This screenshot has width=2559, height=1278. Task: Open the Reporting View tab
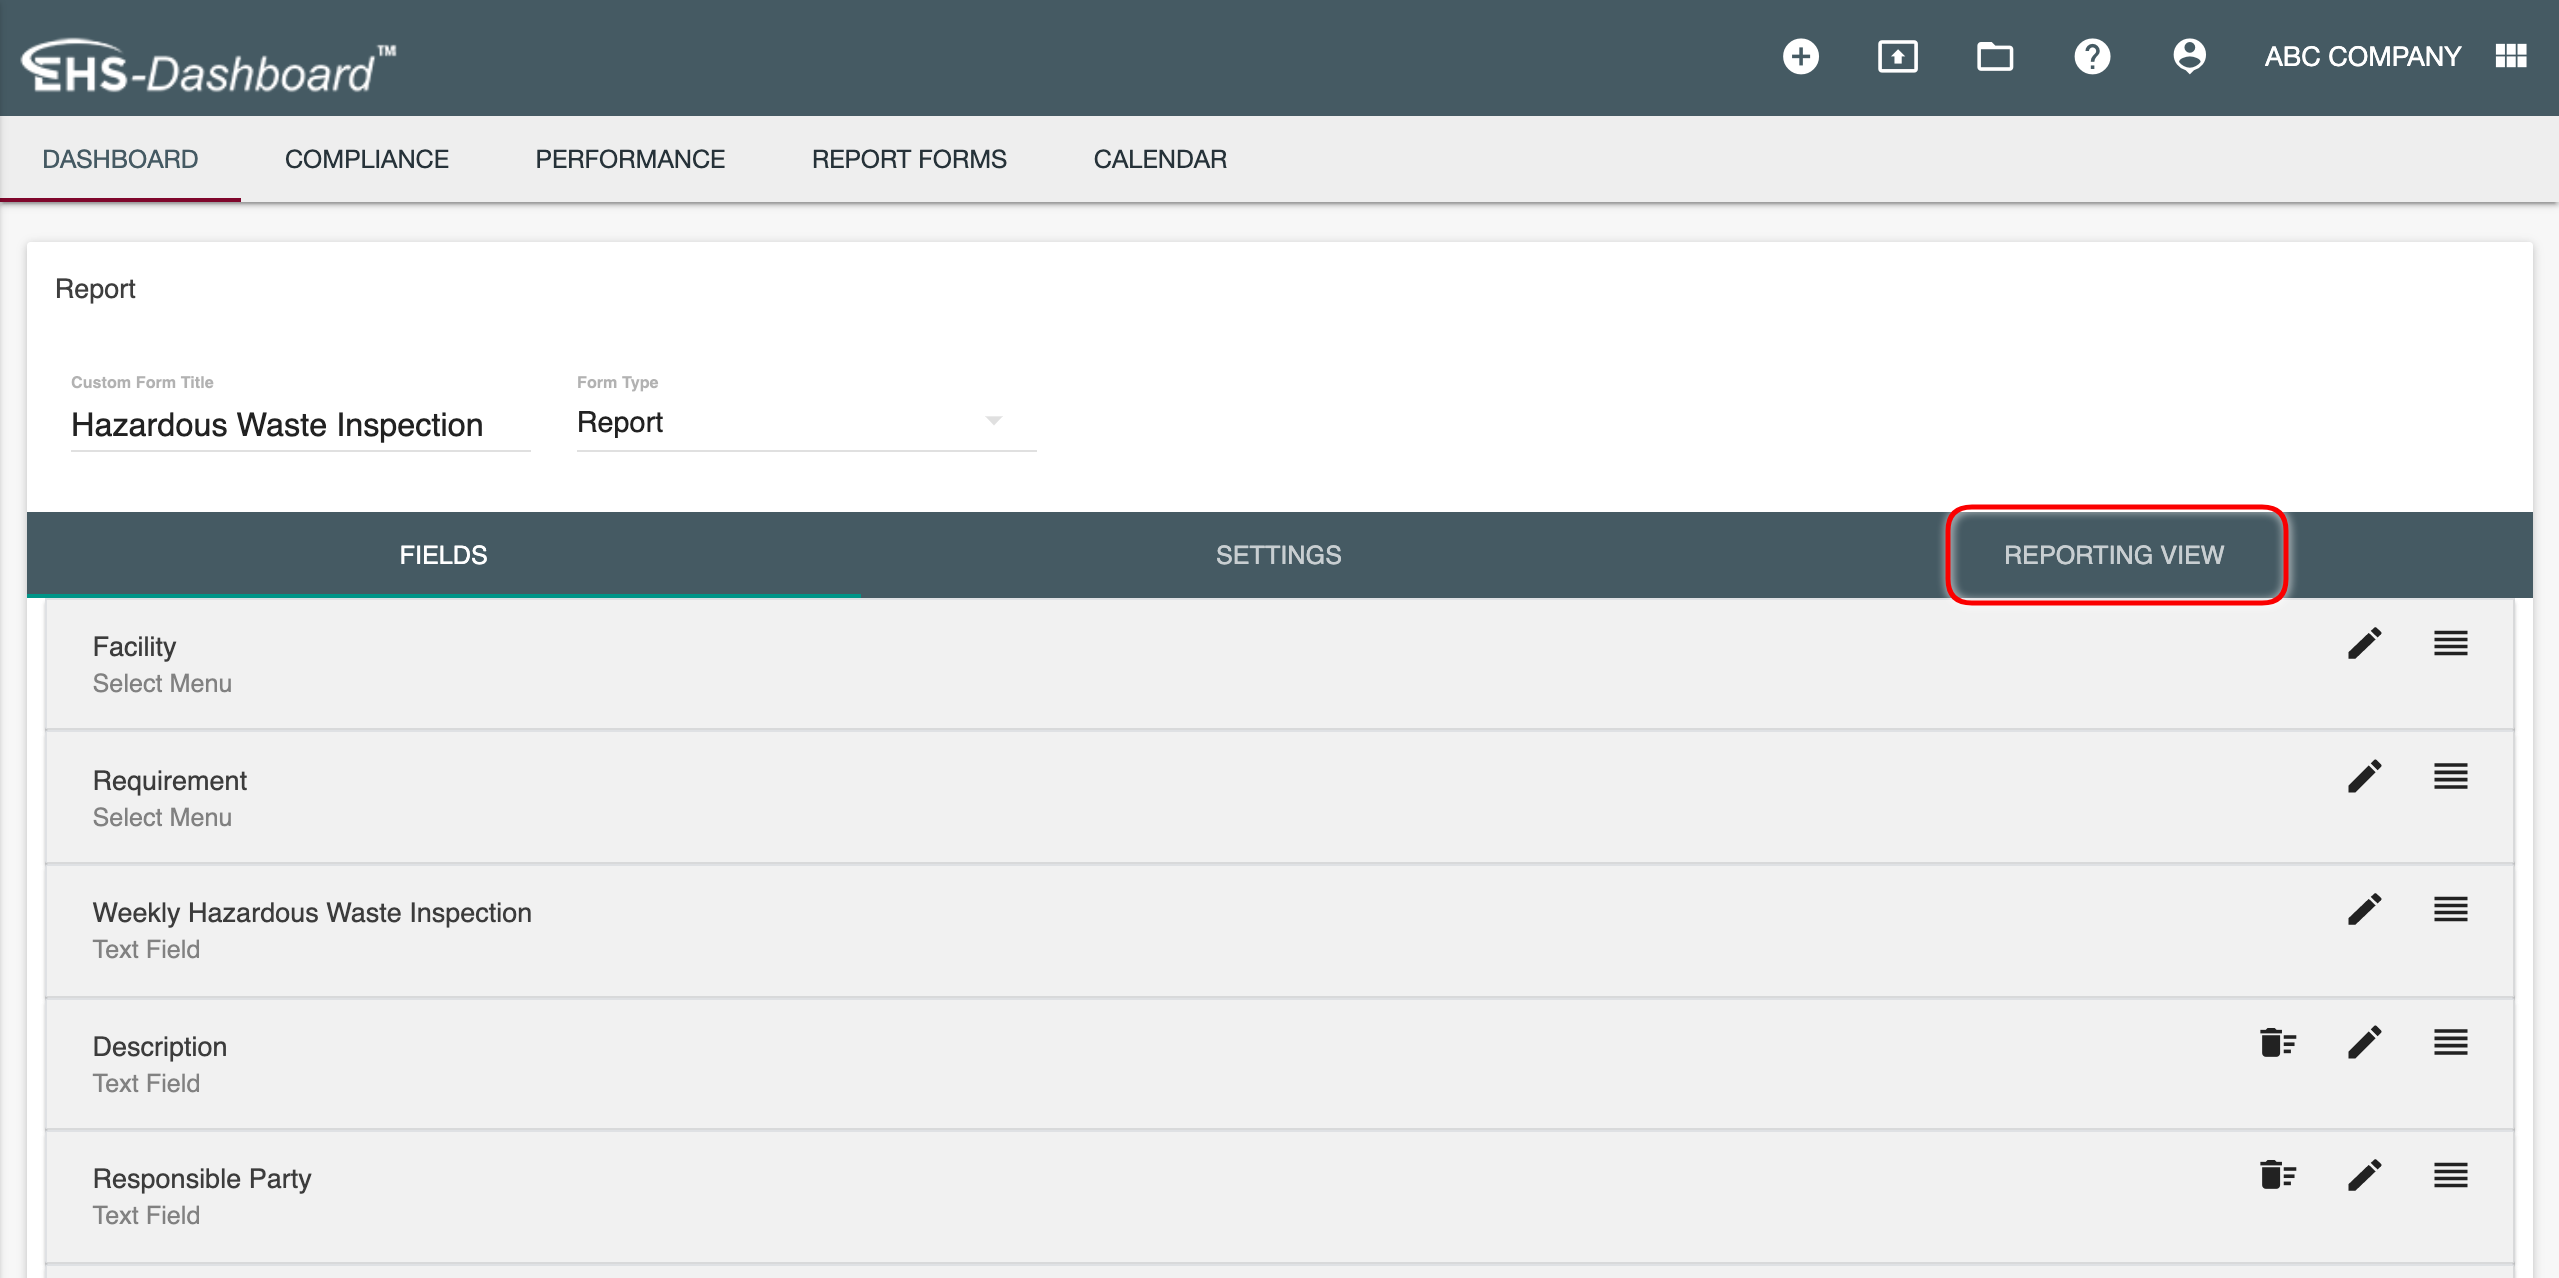[2114, 555]
